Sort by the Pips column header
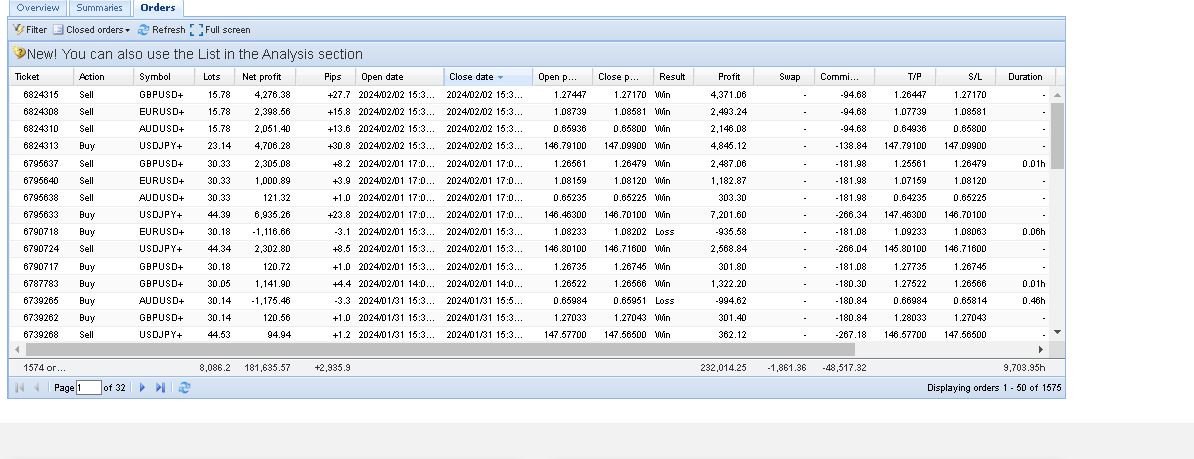1194x459 pixels. tap(332, 77)
